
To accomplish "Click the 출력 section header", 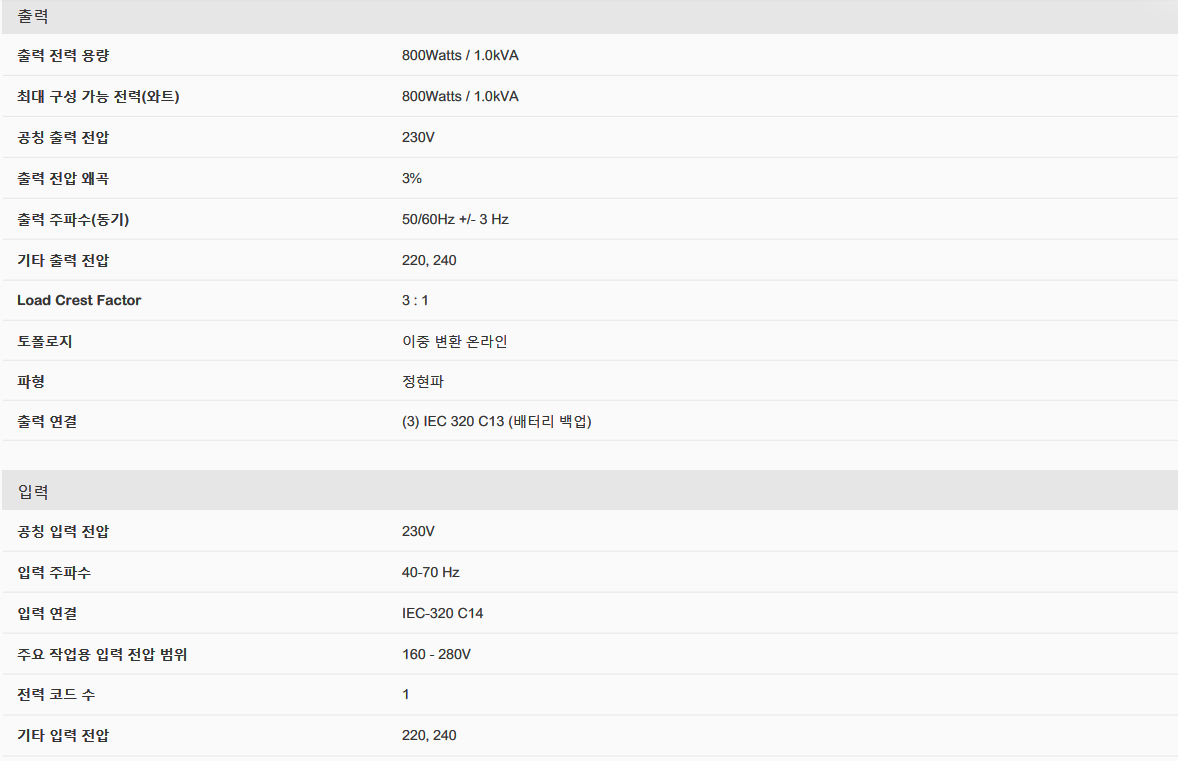I will coord(33,17).
